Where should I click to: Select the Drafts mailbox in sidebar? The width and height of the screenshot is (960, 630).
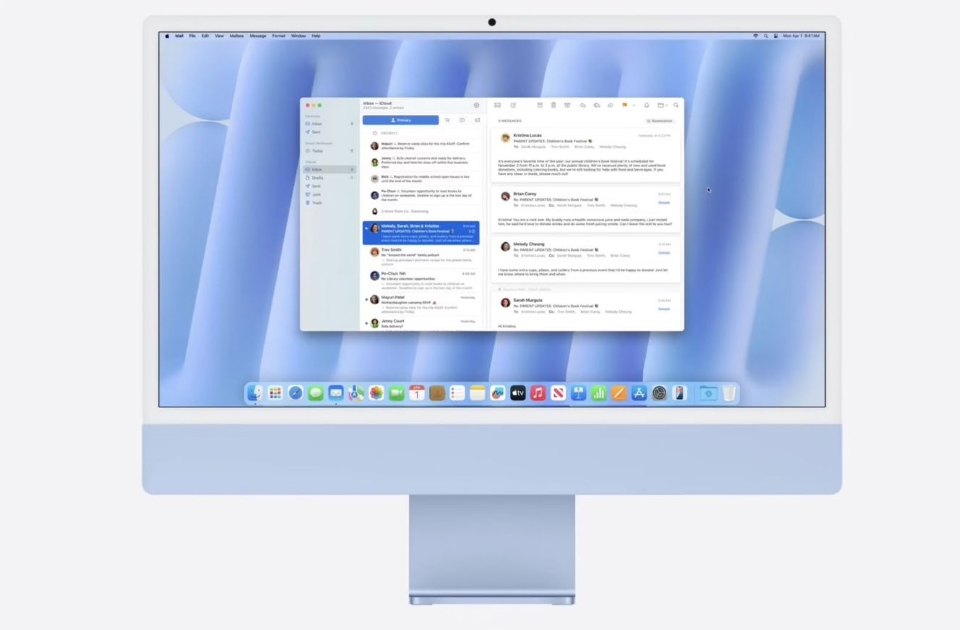click(x=317, y=178)
